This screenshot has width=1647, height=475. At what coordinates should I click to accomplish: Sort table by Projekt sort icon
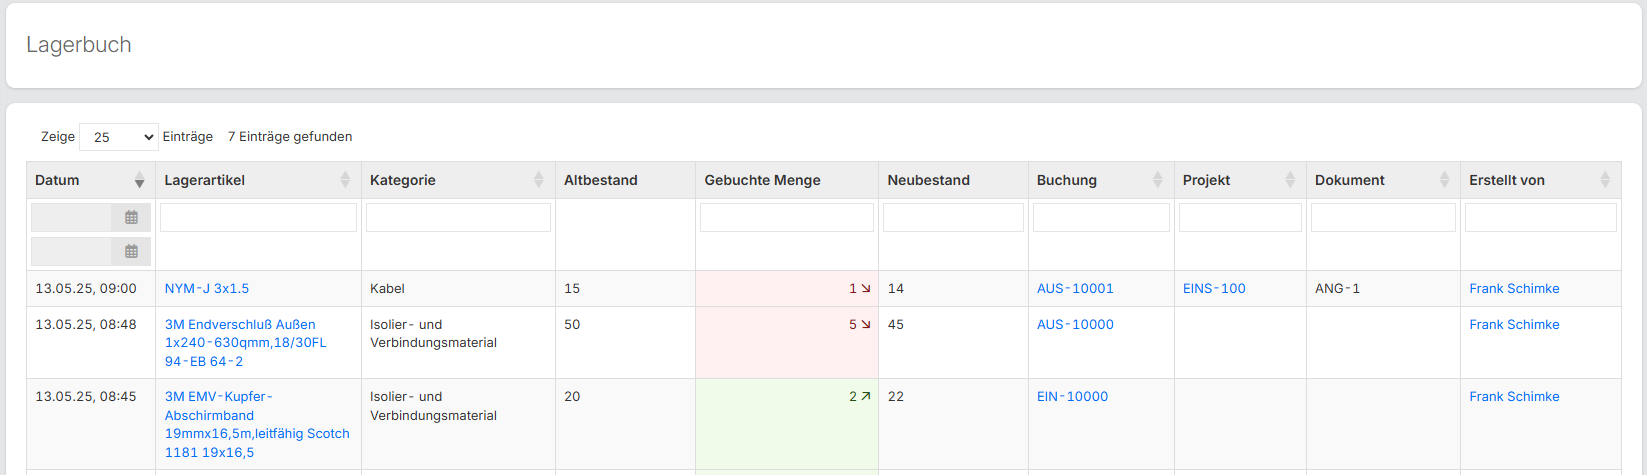[x=1289, y=180]
